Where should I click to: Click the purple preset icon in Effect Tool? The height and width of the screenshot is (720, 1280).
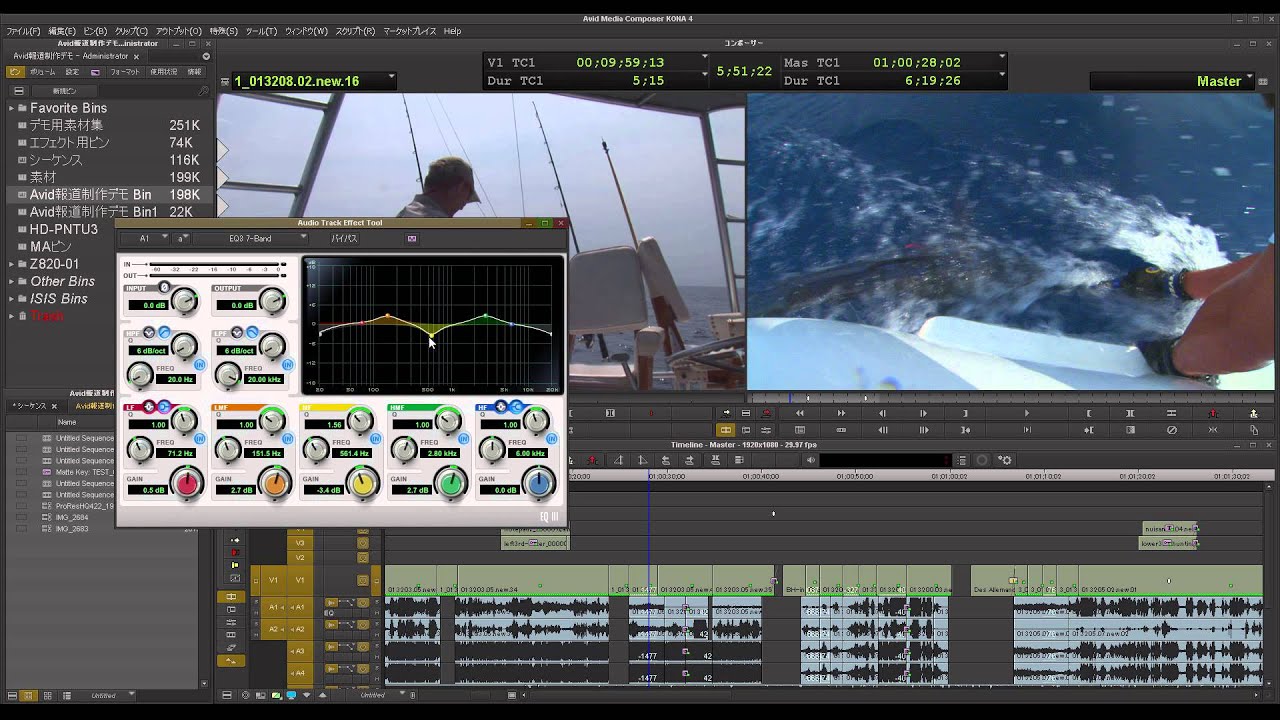pos(411,239)
